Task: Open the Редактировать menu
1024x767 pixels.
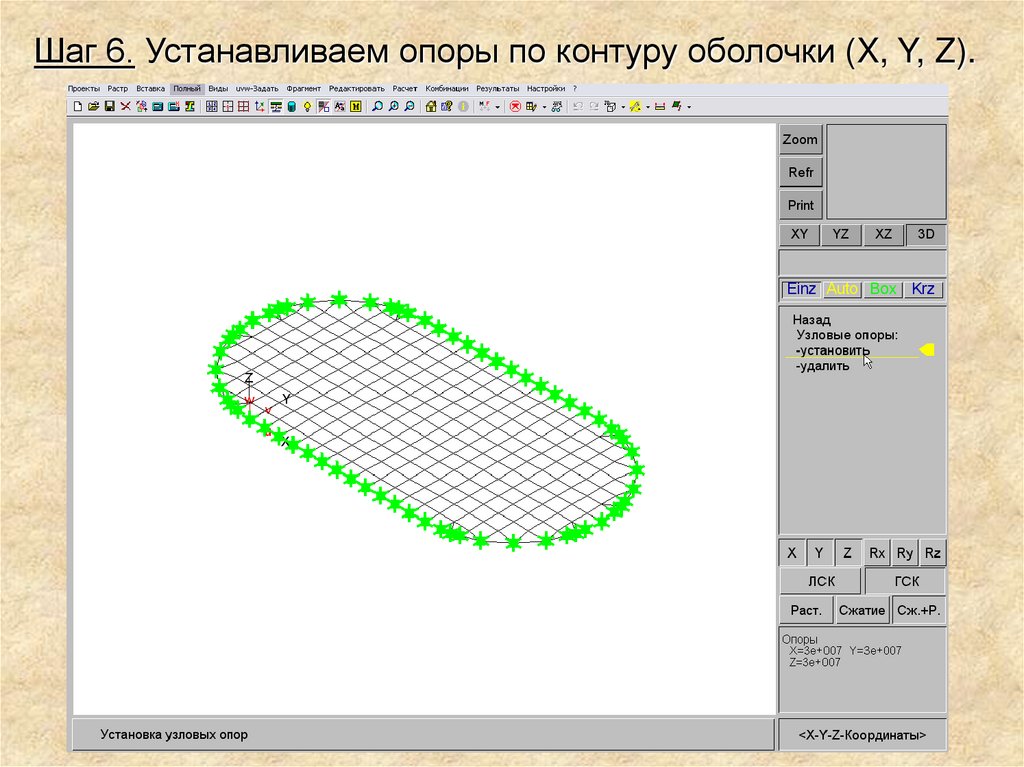Action: pyautogui.click(x=357, y=88)
